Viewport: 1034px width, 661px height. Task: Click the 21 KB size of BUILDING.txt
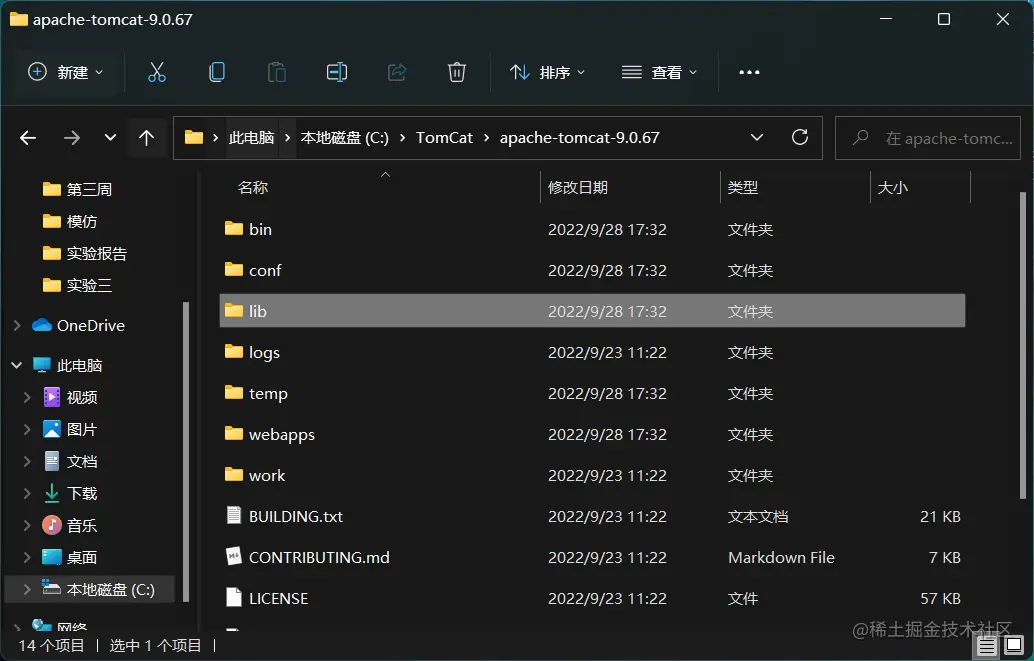[x=940, y=516]
